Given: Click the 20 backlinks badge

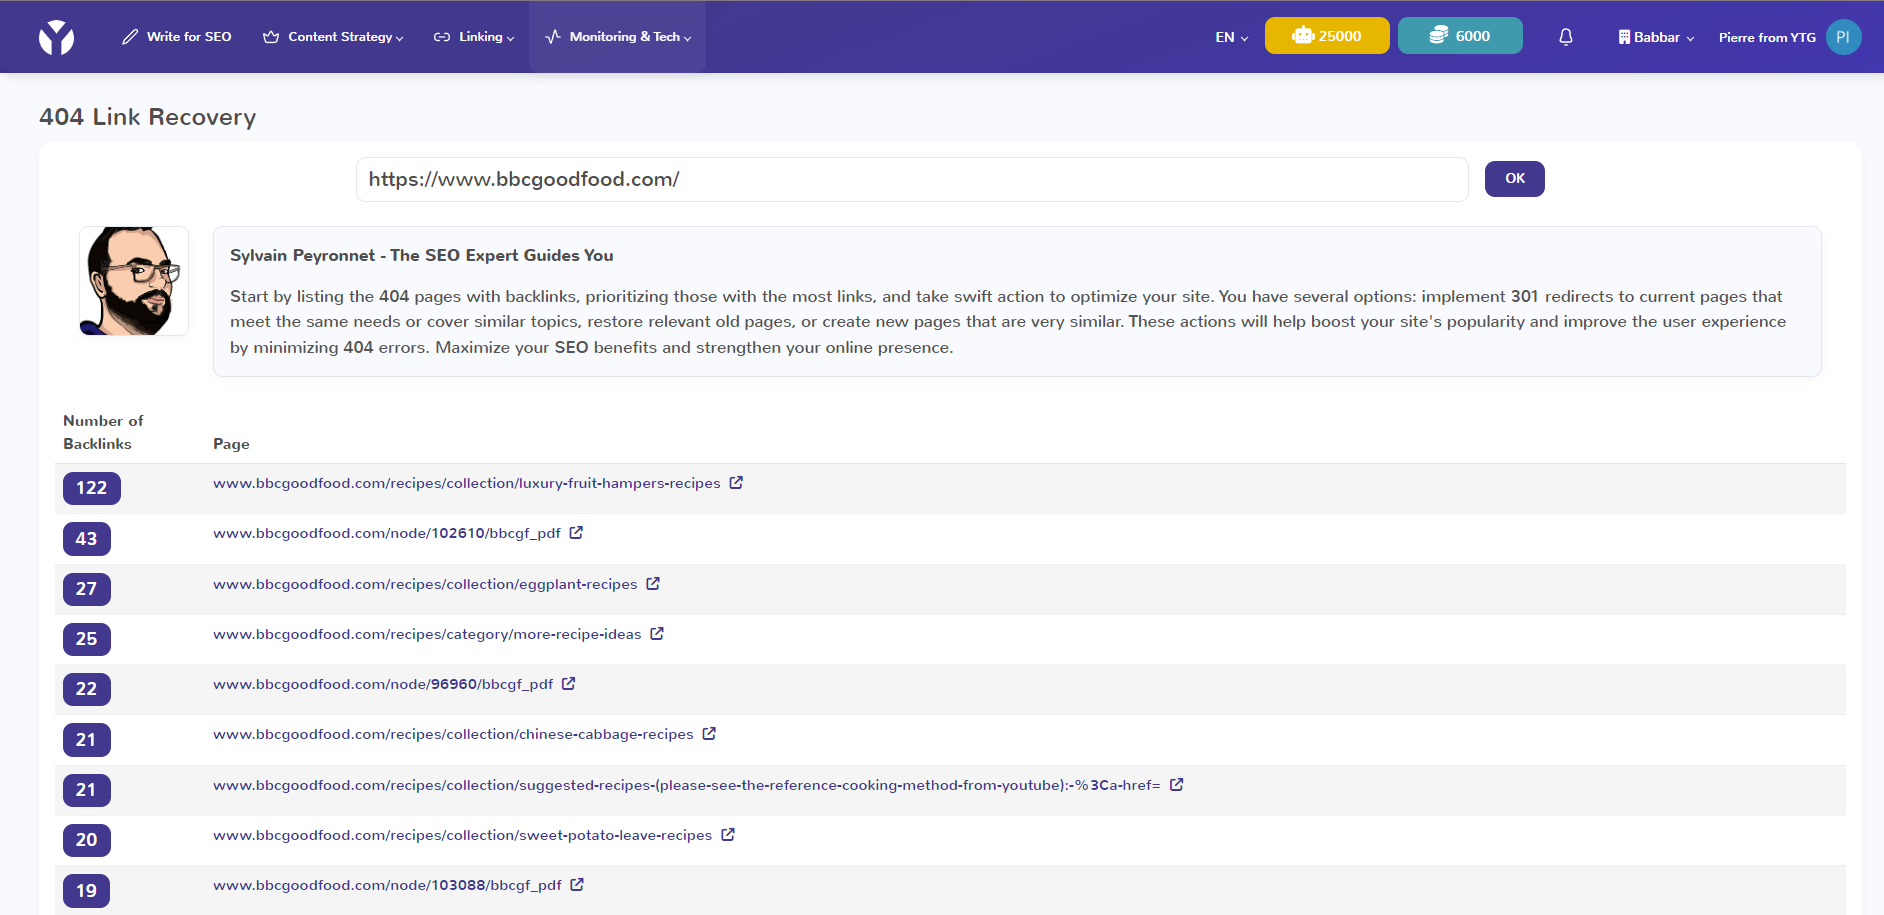Looking at the screenshot, I should coord(86,840).
